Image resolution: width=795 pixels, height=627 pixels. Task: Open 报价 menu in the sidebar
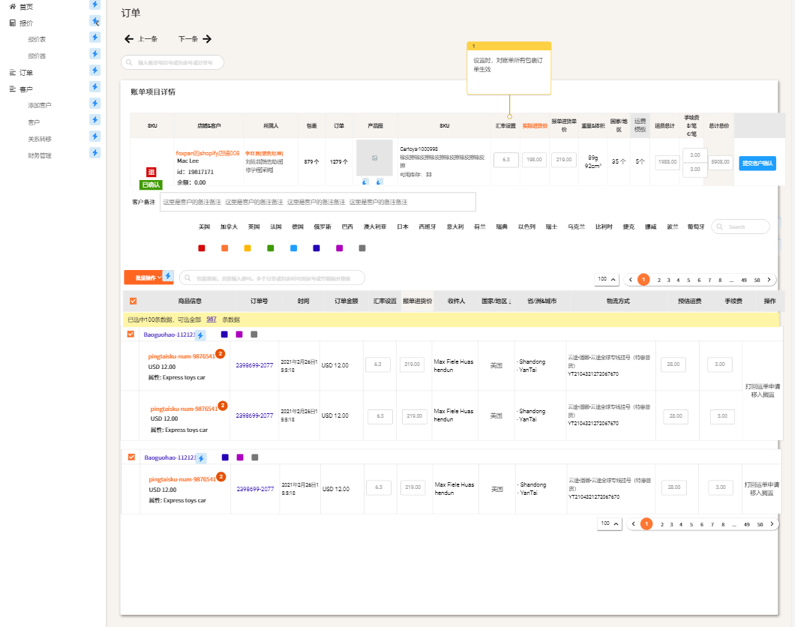click(25, 22)
